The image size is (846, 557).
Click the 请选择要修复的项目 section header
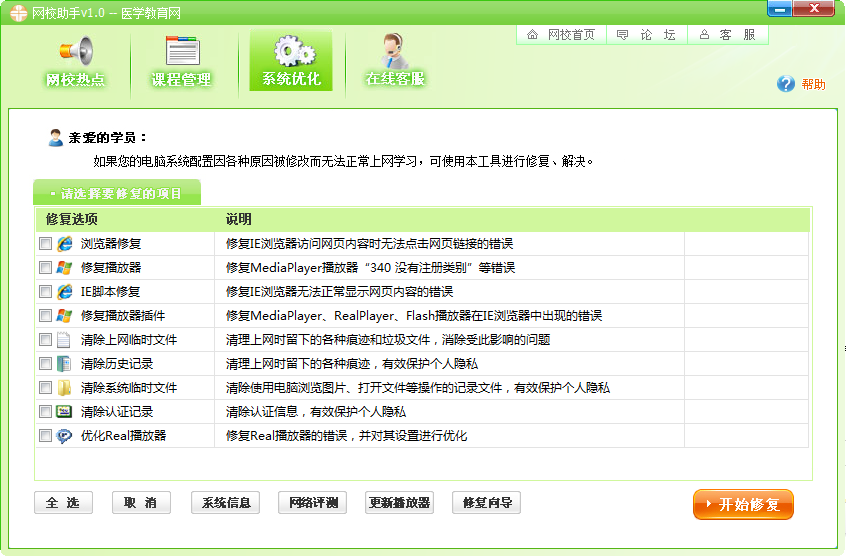click(x=117, y=194)
